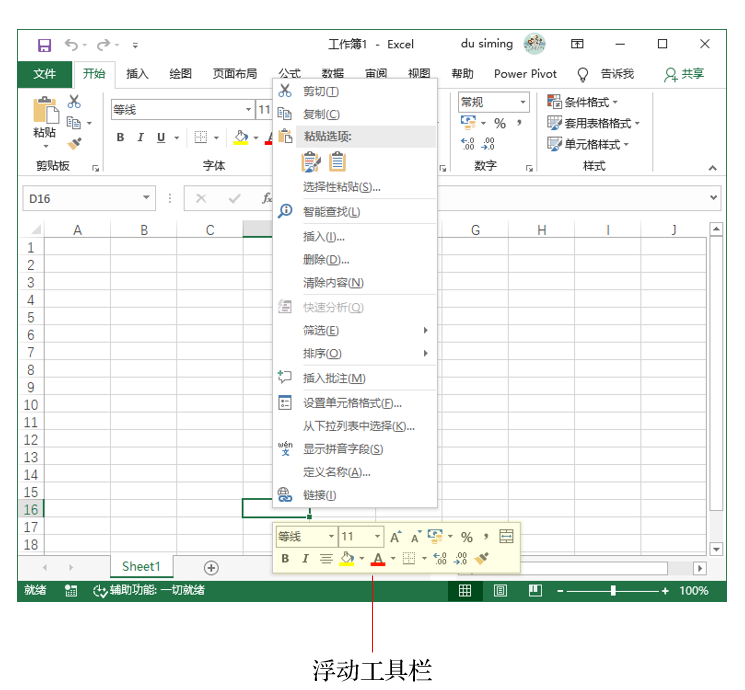
Task: Open 套用表格格式 dropdown
Action: pos(593,123)
